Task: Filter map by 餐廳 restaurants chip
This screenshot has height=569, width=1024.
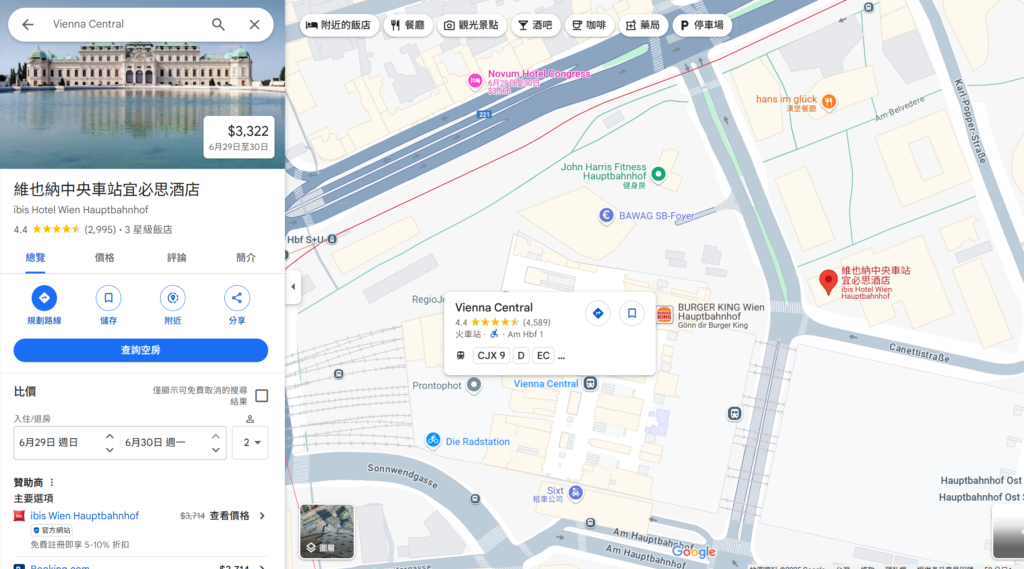Action: [408, 25]
